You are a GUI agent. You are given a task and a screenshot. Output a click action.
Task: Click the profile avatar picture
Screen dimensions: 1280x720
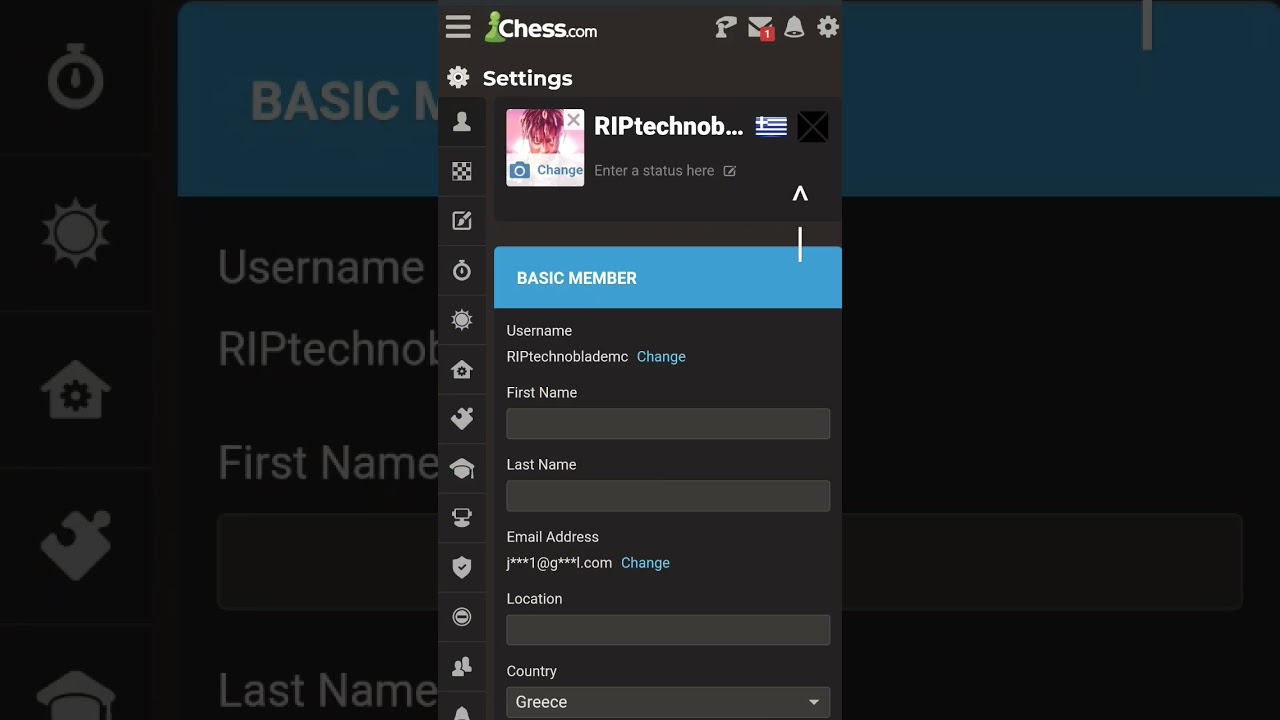pos(545,147)
